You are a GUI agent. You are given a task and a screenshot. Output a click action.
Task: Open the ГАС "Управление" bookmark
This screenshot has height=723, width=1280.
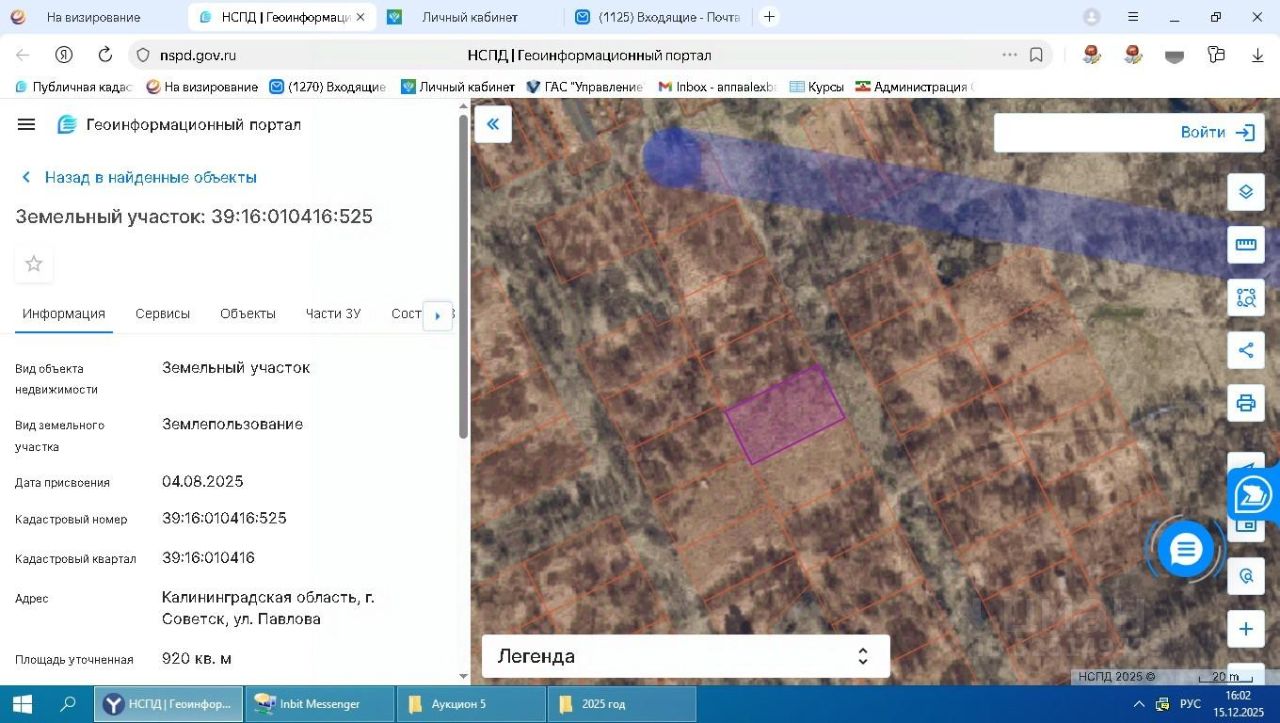[584, 87]
